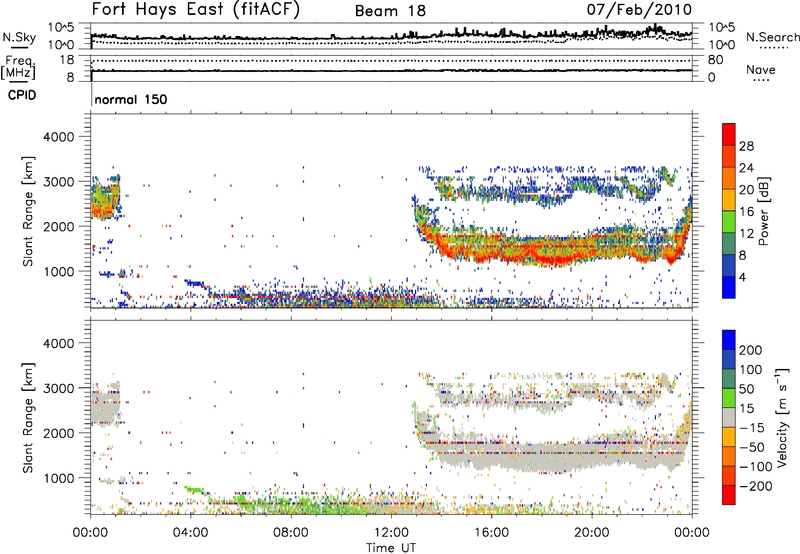Click the "Nave" legend label
The width and height of the screenshot is (800, 554).
pos(761,69)
